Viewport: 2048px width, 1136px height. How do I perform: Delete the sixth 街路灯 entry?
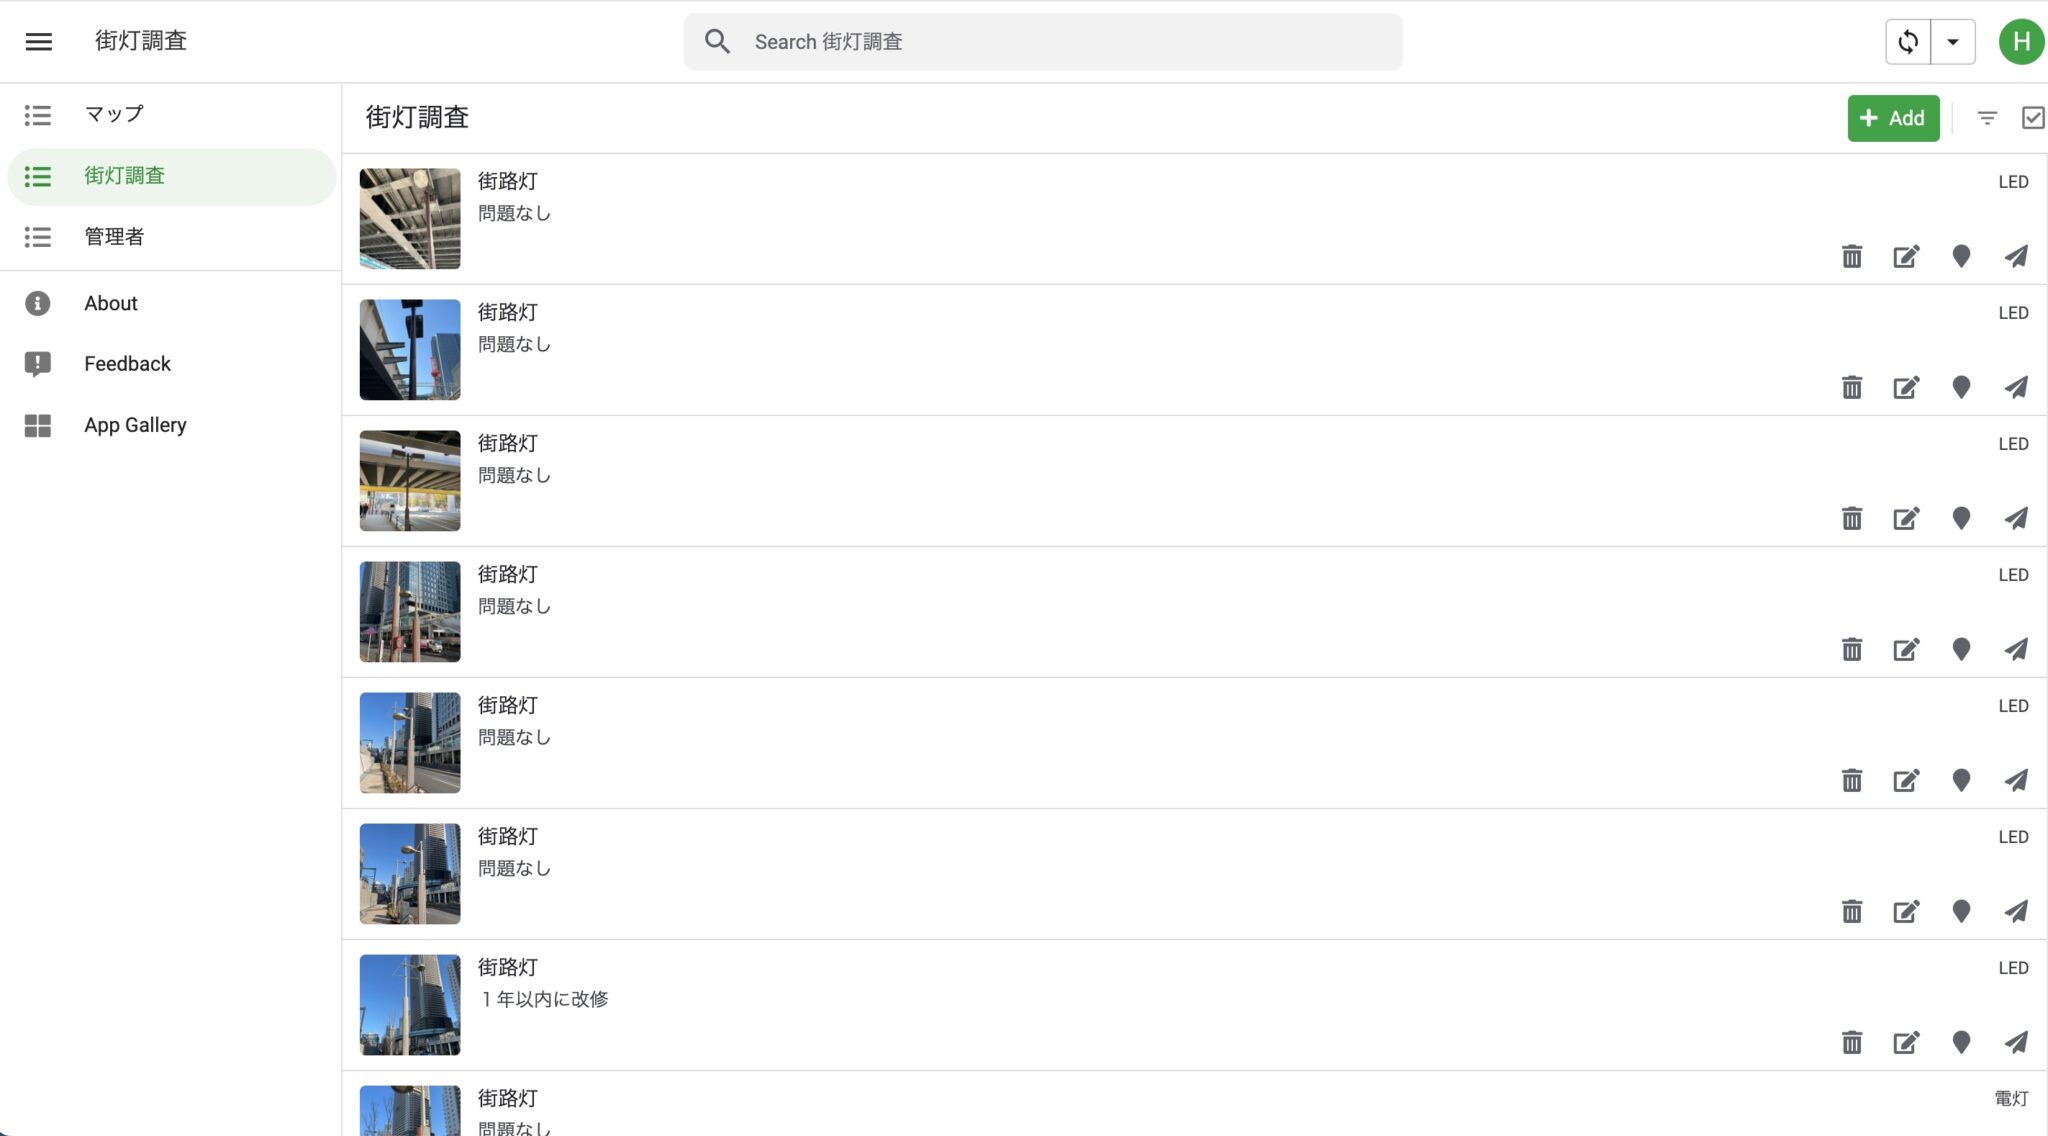(1851, 911)
